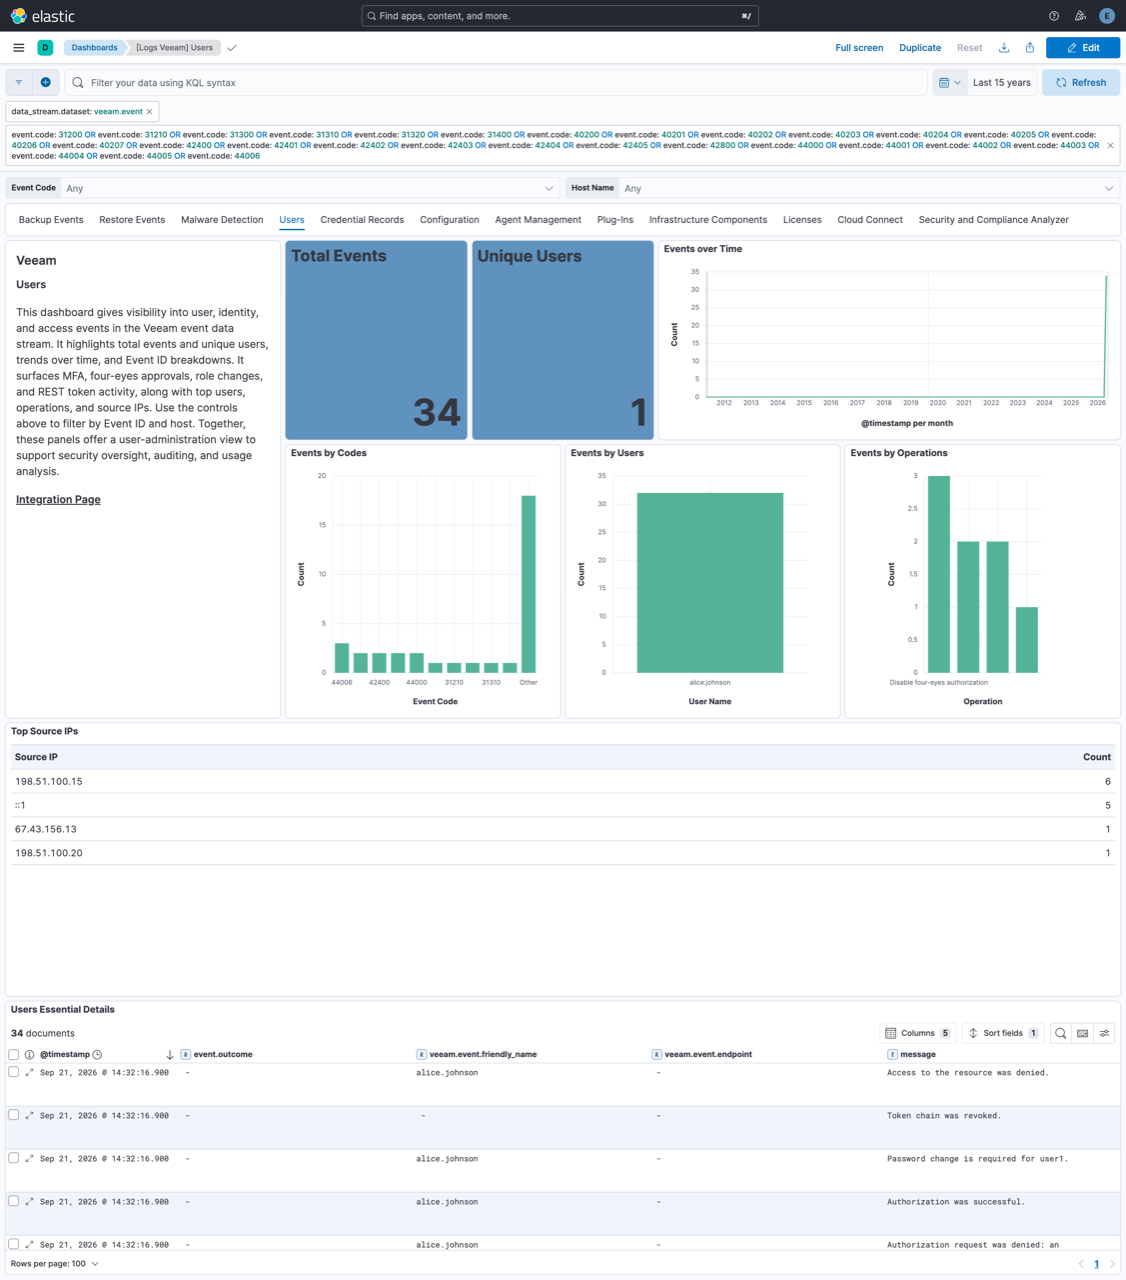
Task: Go to previous table page arrow
Action: [1081, 1264]
